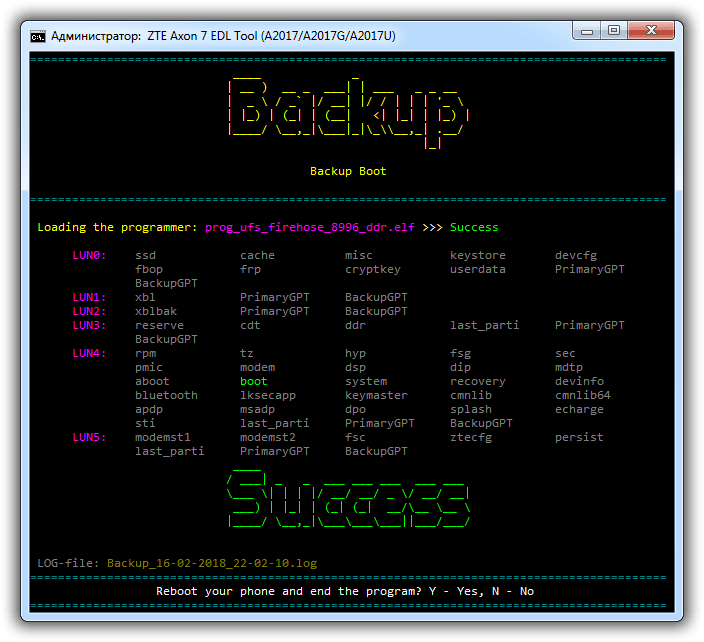
Task: Click the 'frp' partition name
Action: click(x=251, y=269)
